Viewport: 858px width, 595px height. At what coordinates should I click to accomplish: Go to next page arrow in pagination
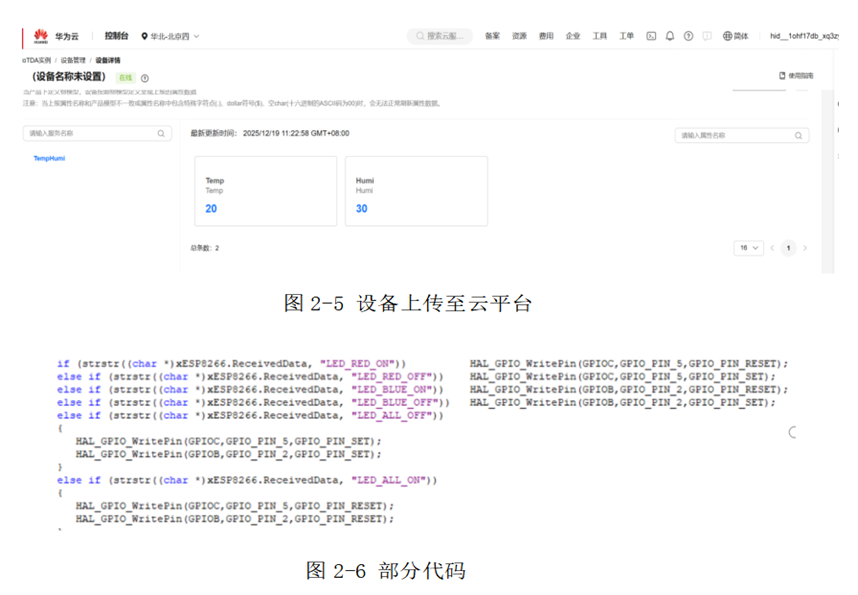click(x=805, y=248)
